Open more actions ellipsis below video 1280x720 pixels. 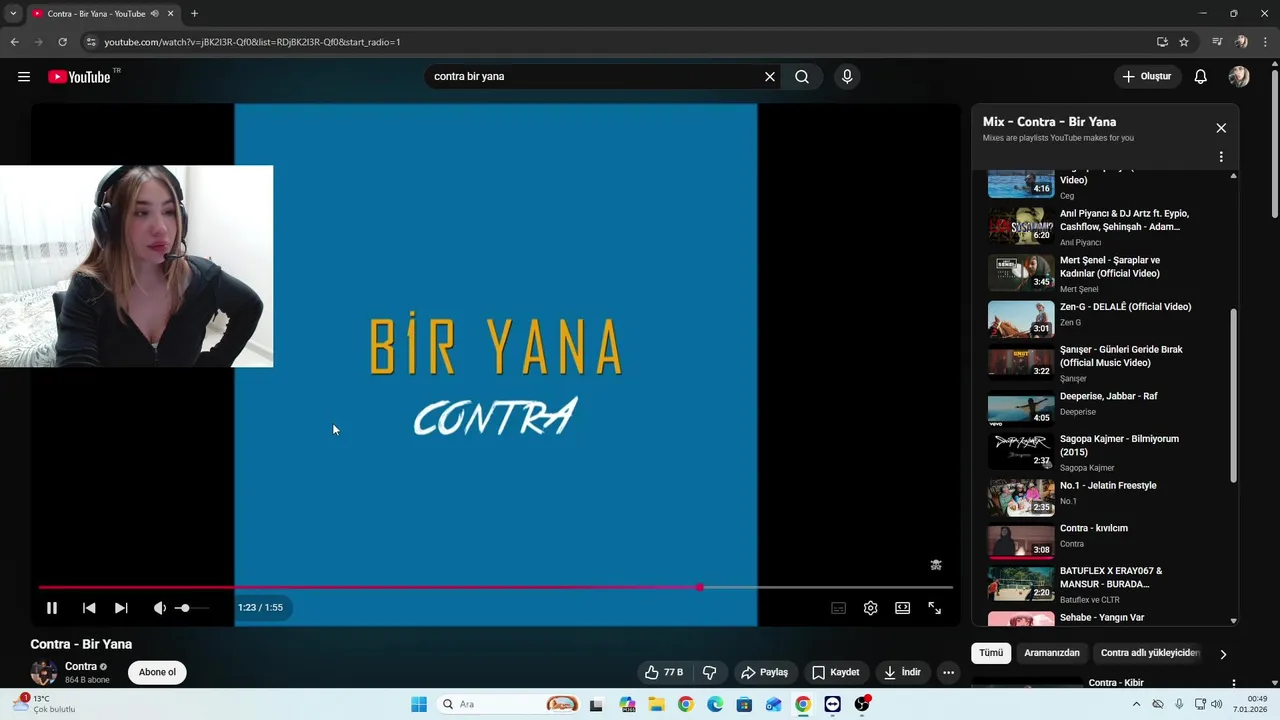coord(949,672)
